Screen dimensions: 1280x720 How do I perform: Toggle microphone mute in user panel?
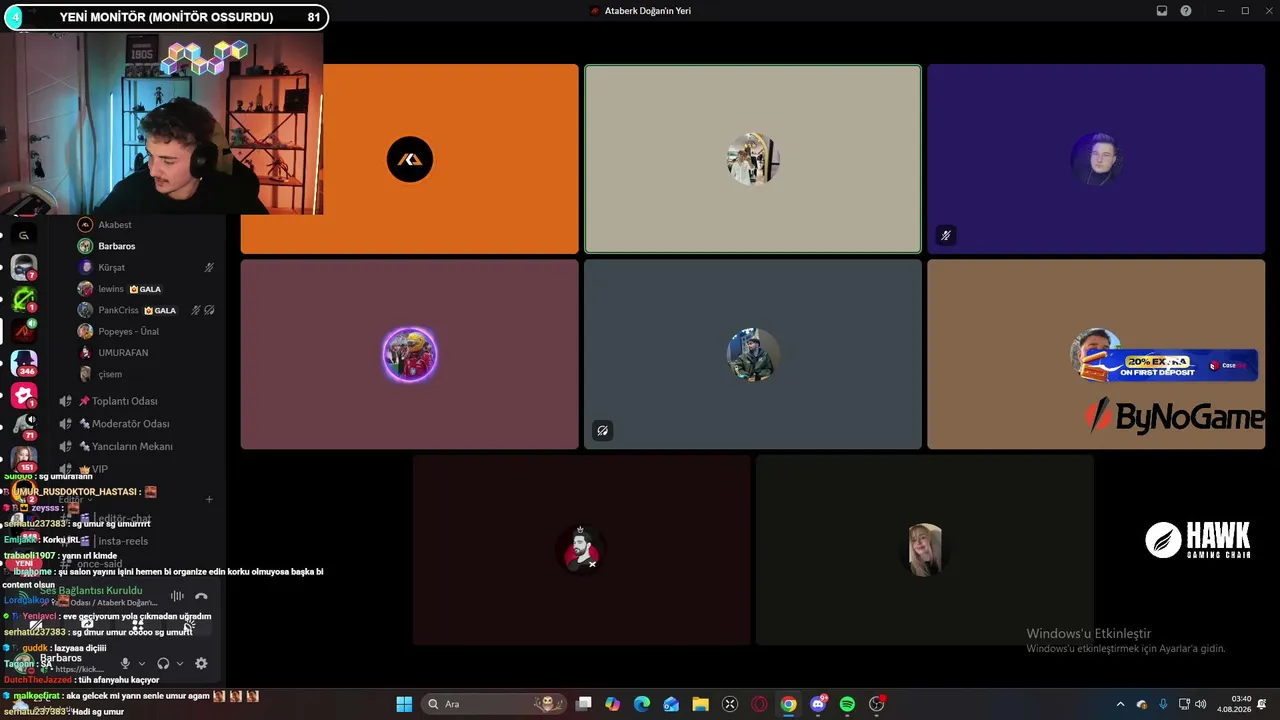(x=125, y=663)
